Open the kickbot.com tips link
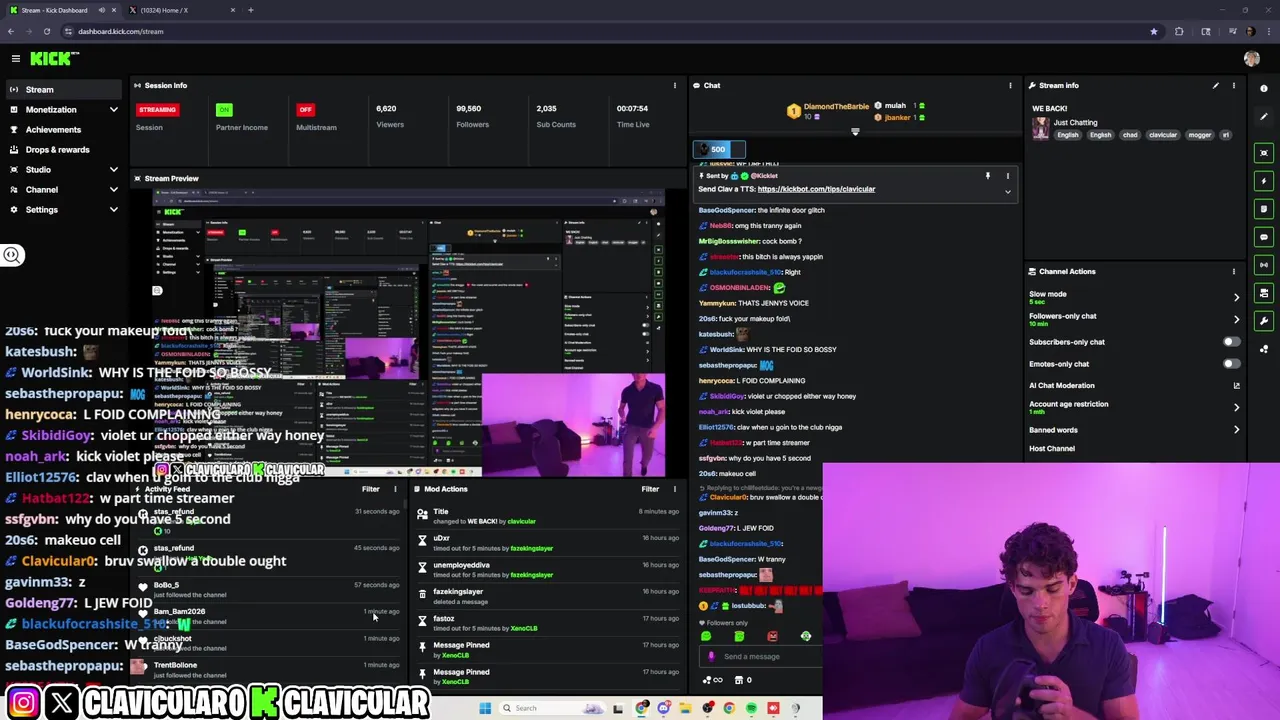1280x720 pixels. click(816, 189)
